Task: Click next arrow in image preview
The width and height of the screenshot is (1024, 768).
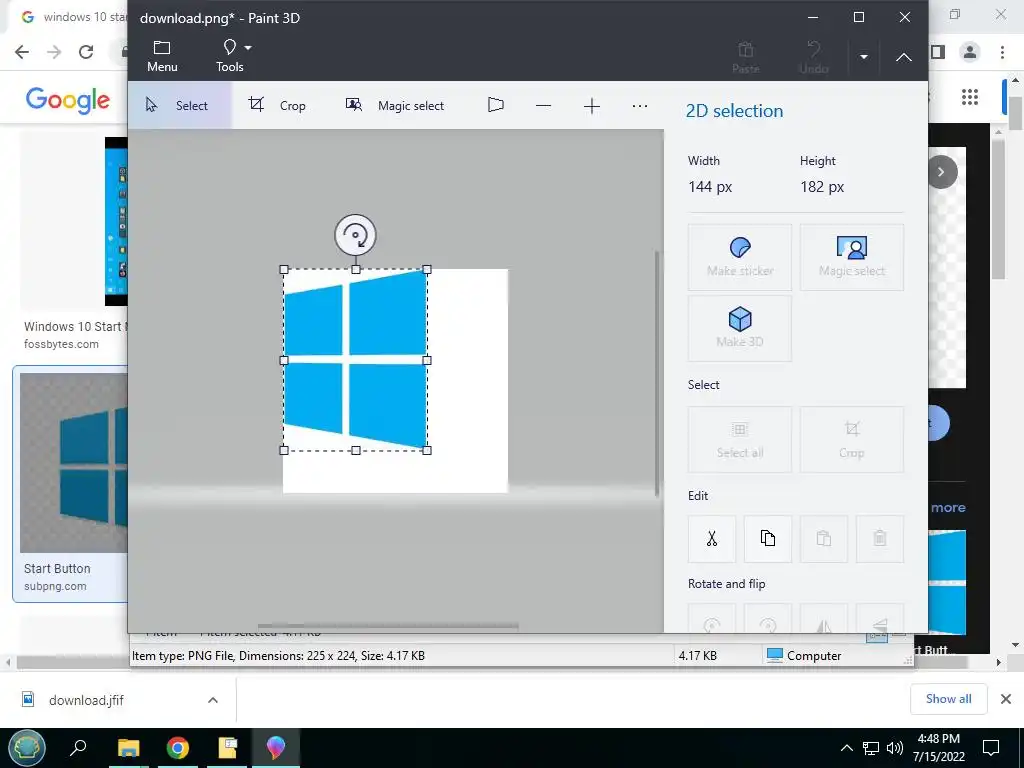Action: 941,172
